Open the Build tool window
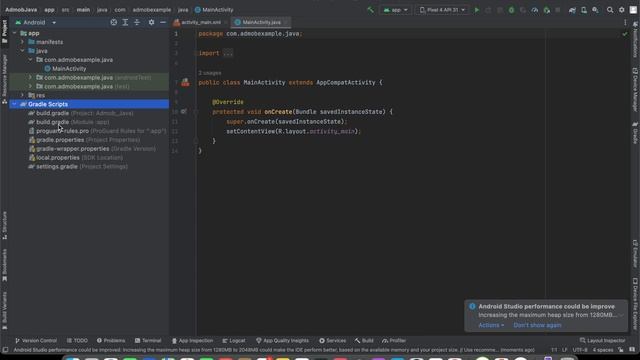 coord(364,340)
